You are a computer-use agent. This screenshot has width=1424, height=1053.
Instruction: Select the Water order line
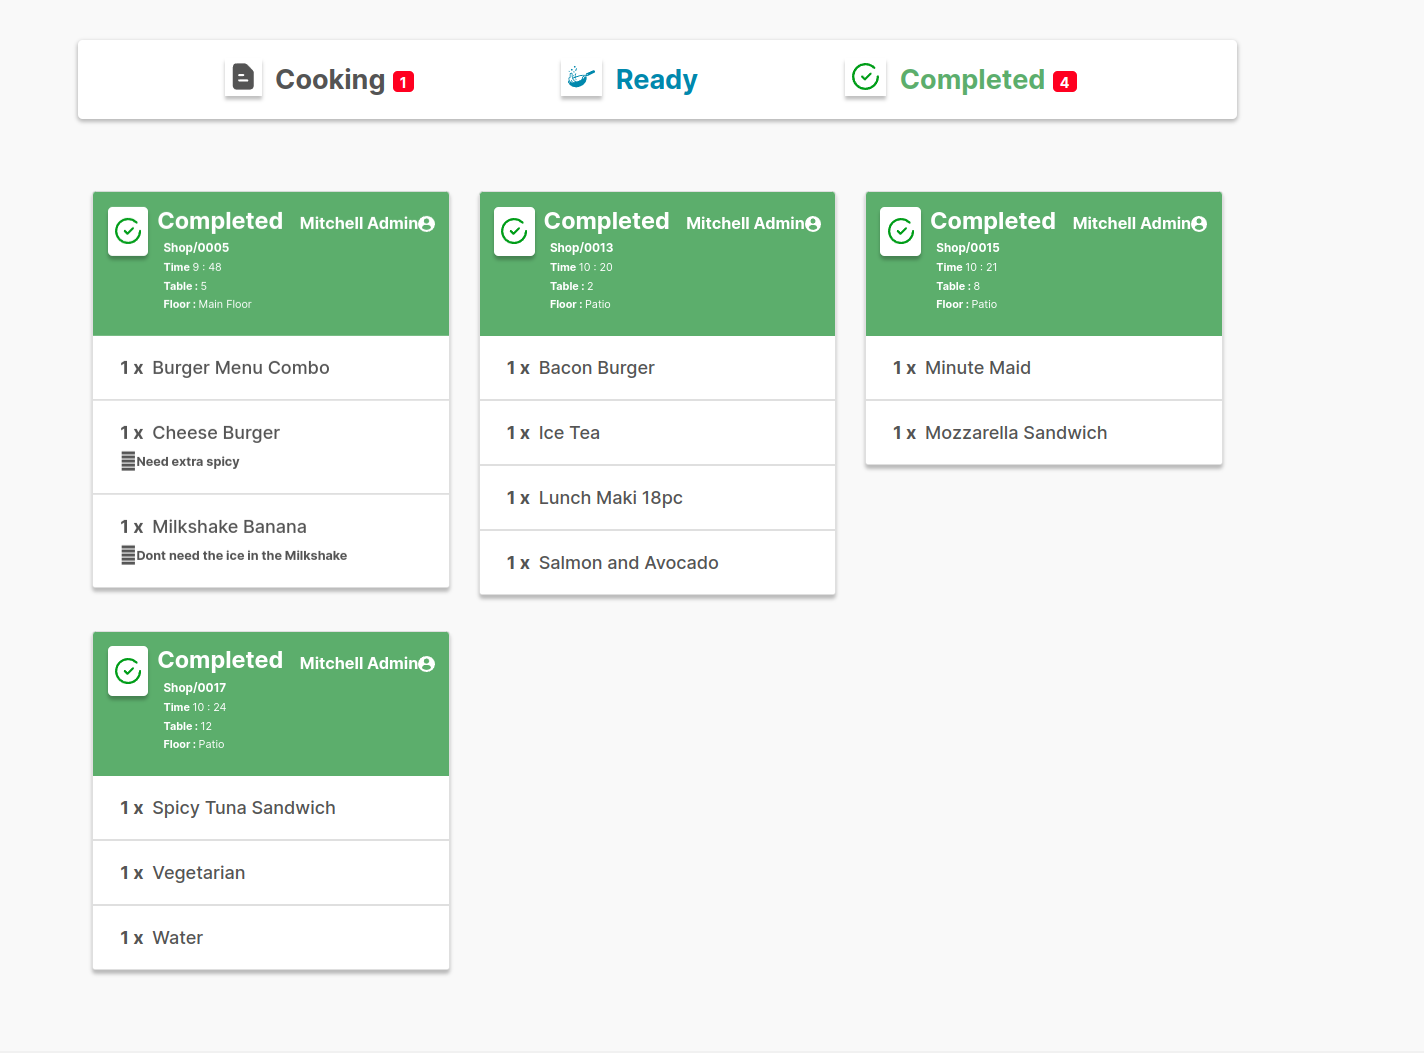tap(271, 938)
